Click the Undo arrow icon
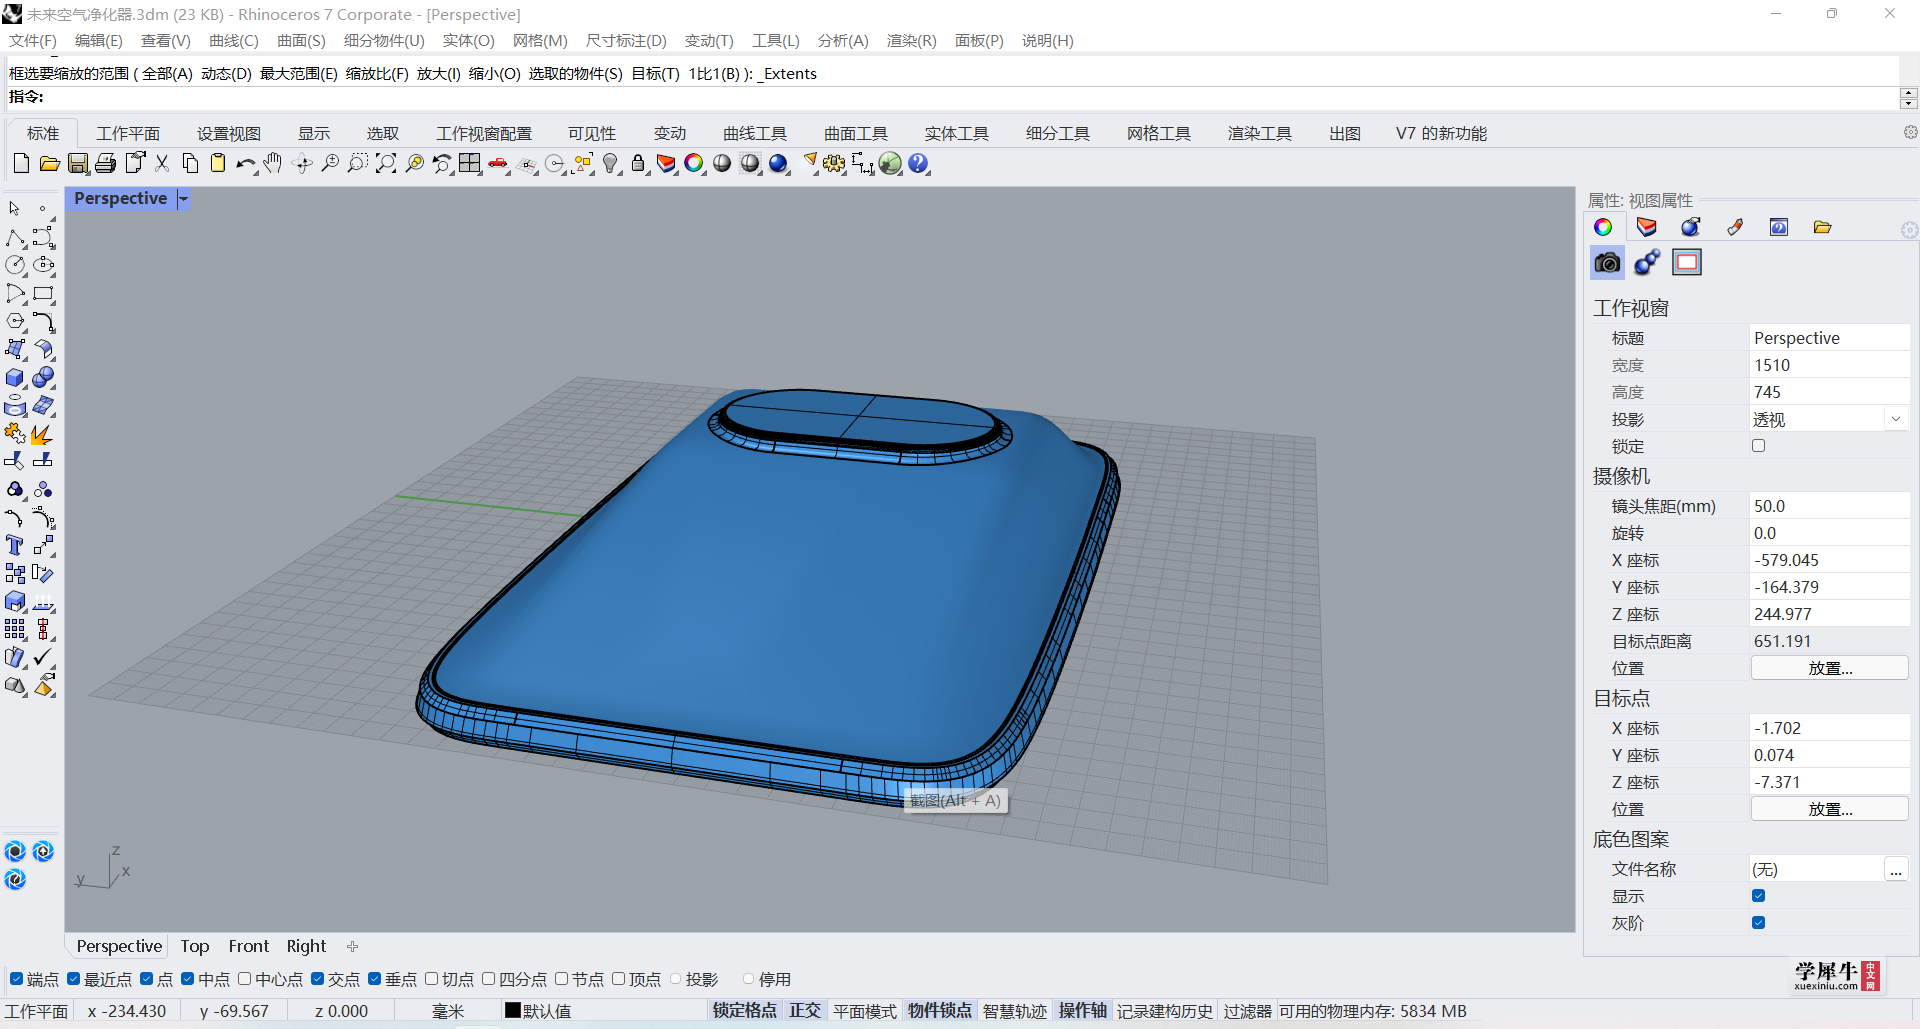 245,163
